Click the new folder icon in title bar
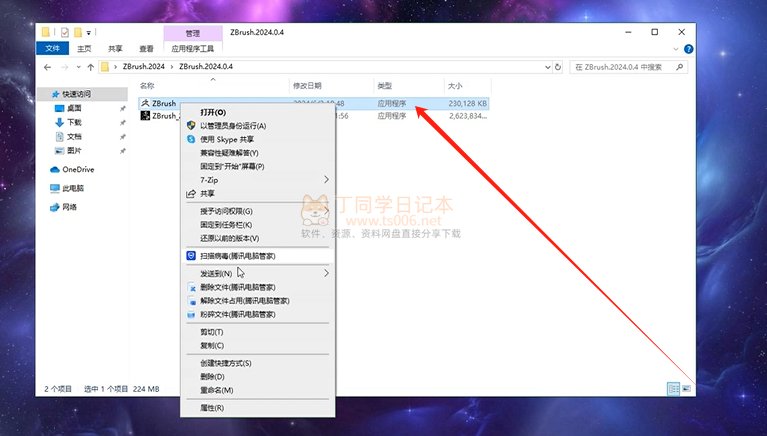Image resolution: width=767 pixels, height=436 pixels. [x=78, y=33]
